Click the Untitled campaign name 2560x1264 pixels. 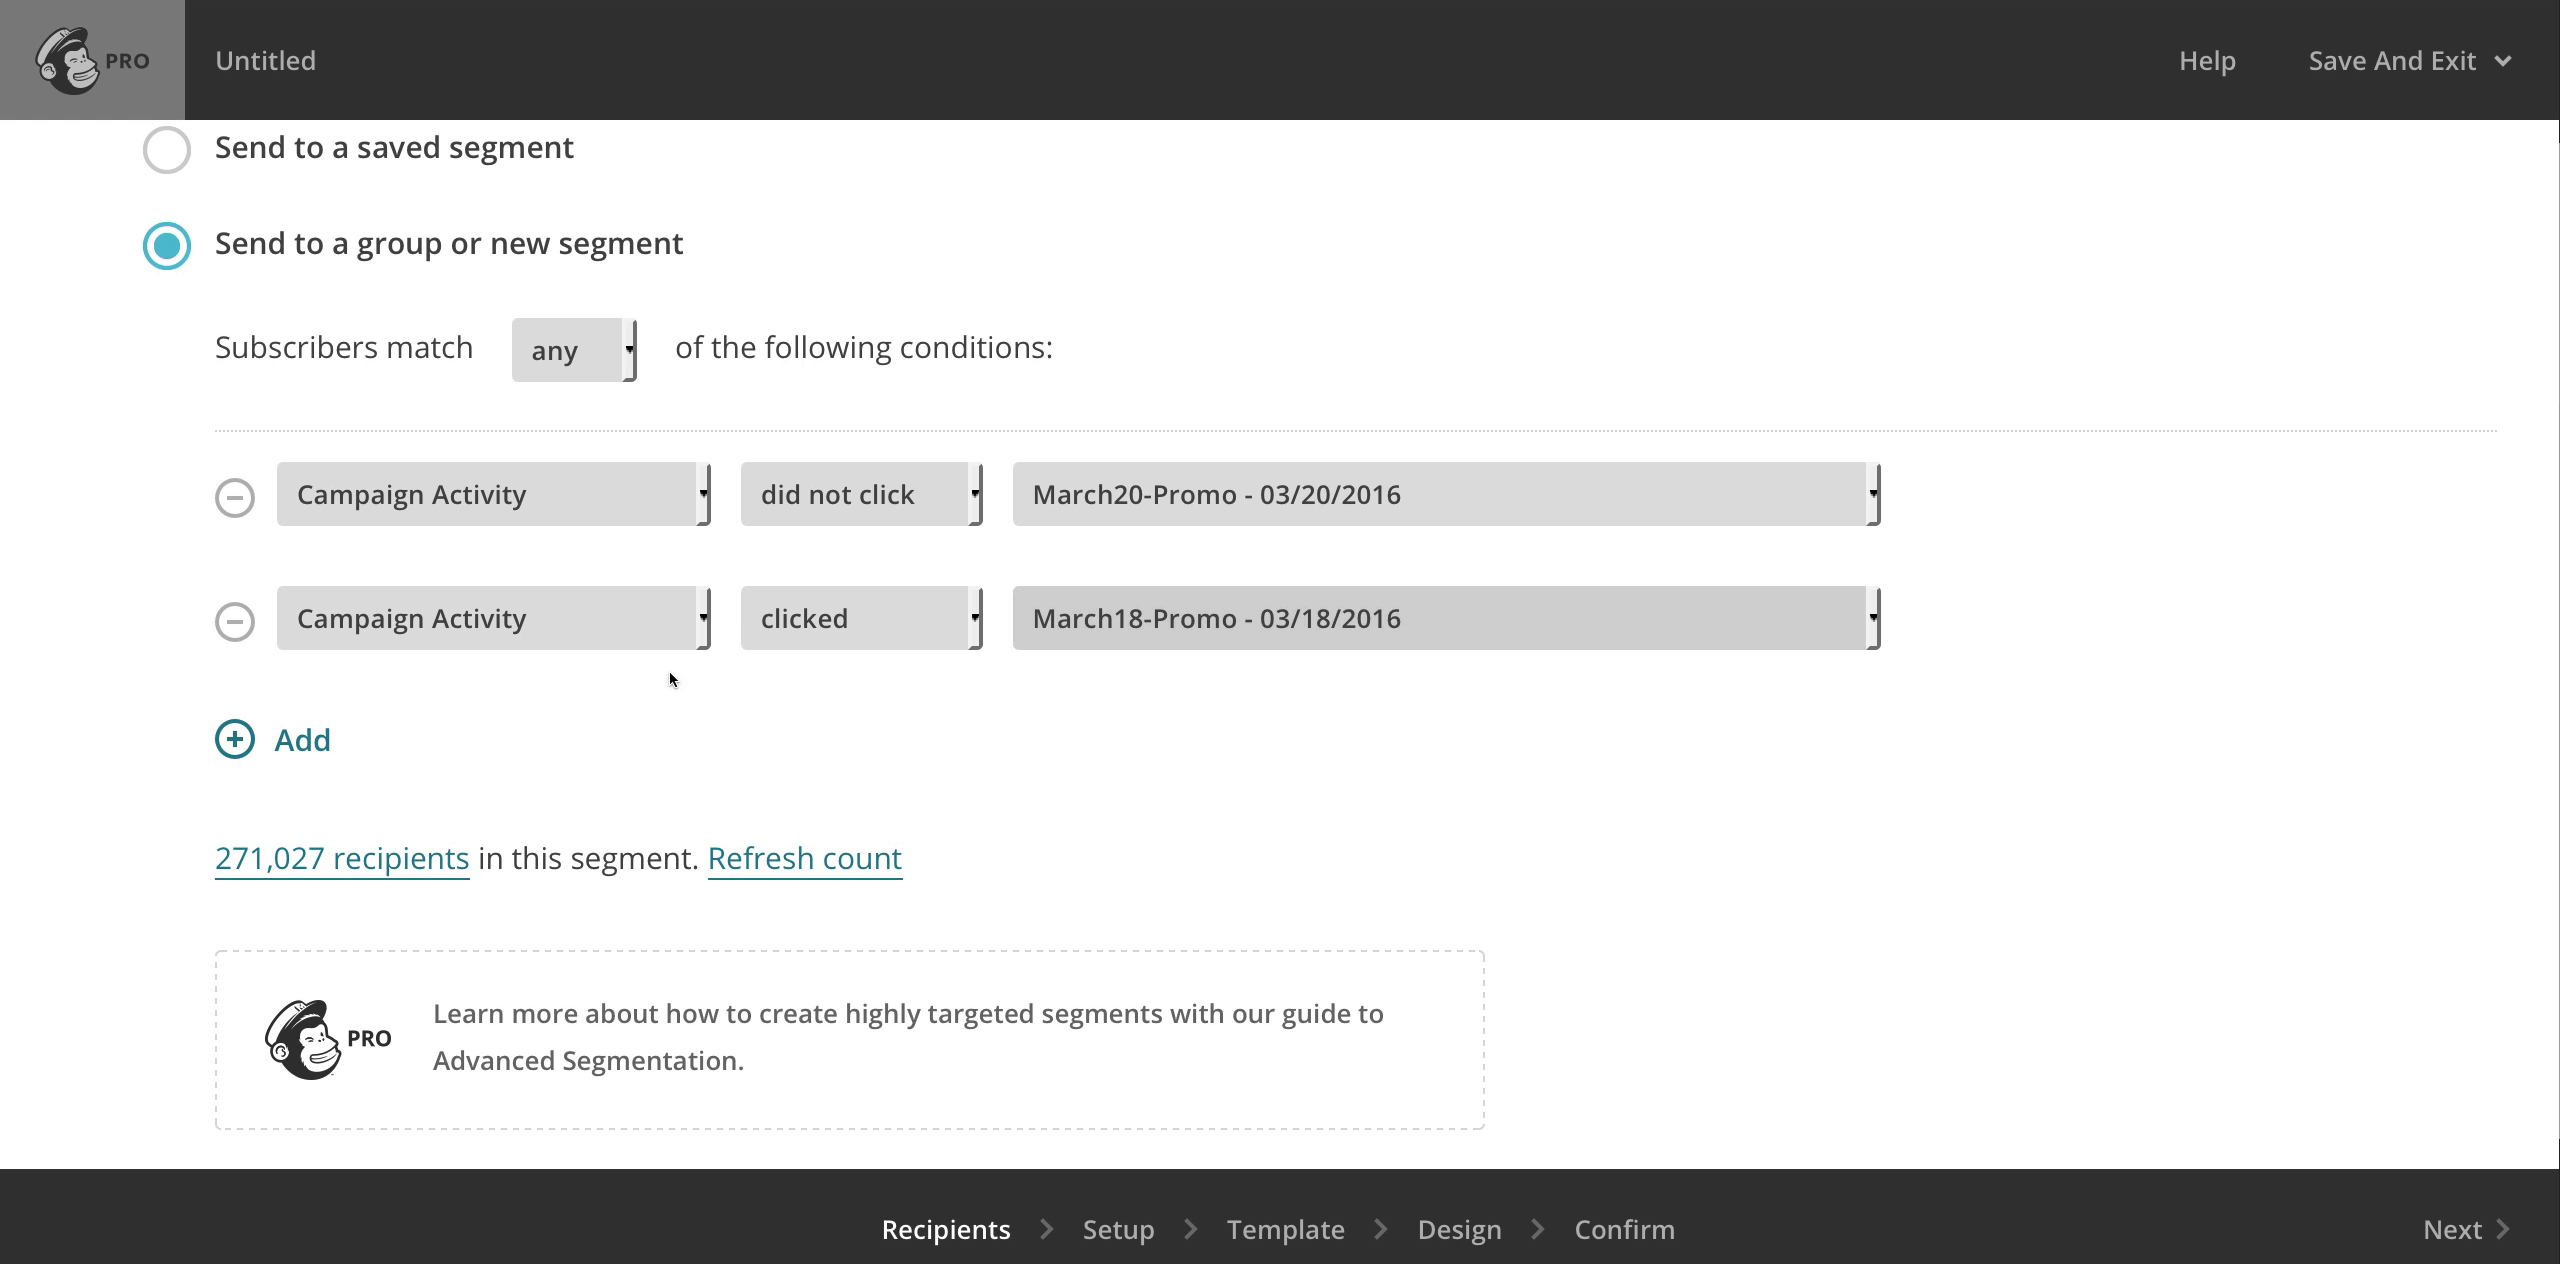265,61
